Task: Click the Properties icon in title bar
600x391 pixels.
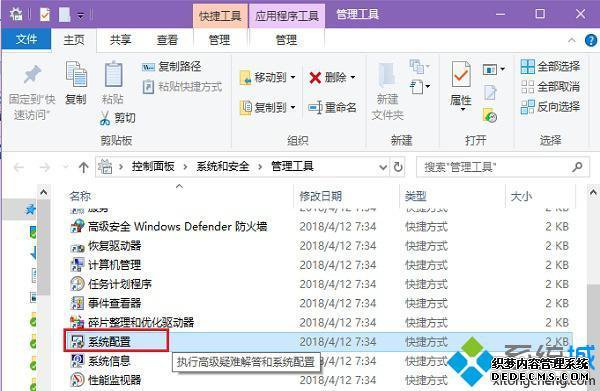Action: pos(45,15)
